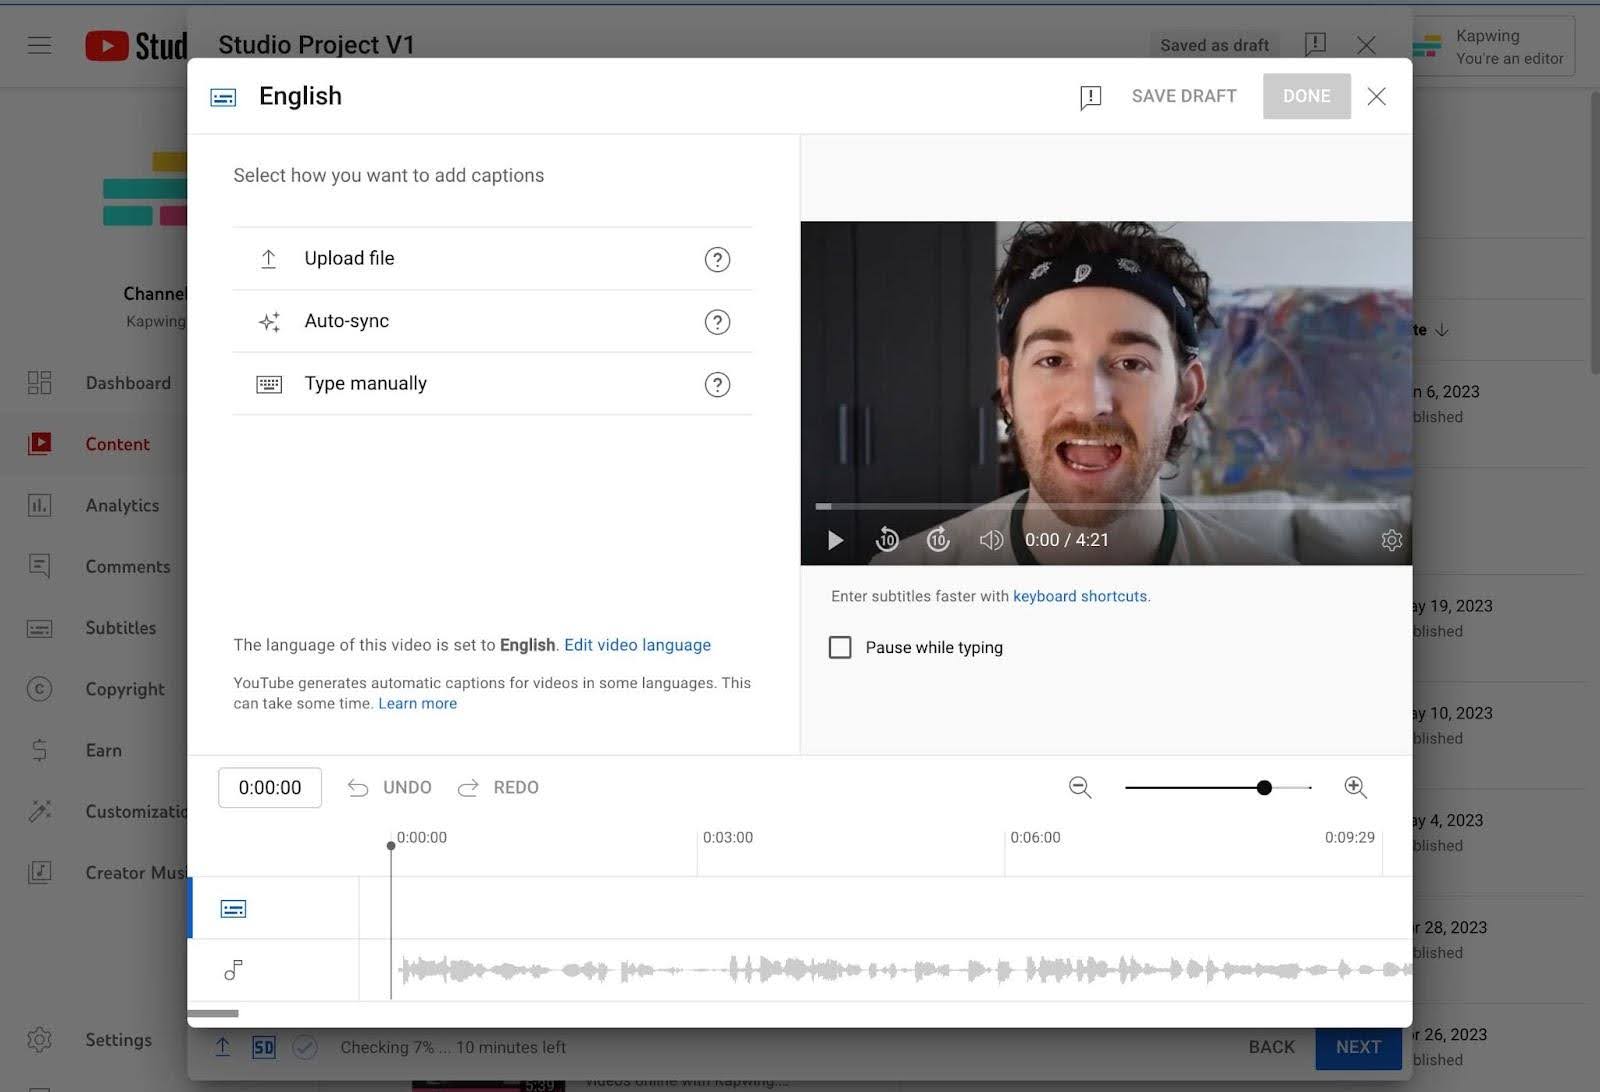Click the video progress bar
Viewport: 1600px width, 1092px height.
tap(1106, 507)
